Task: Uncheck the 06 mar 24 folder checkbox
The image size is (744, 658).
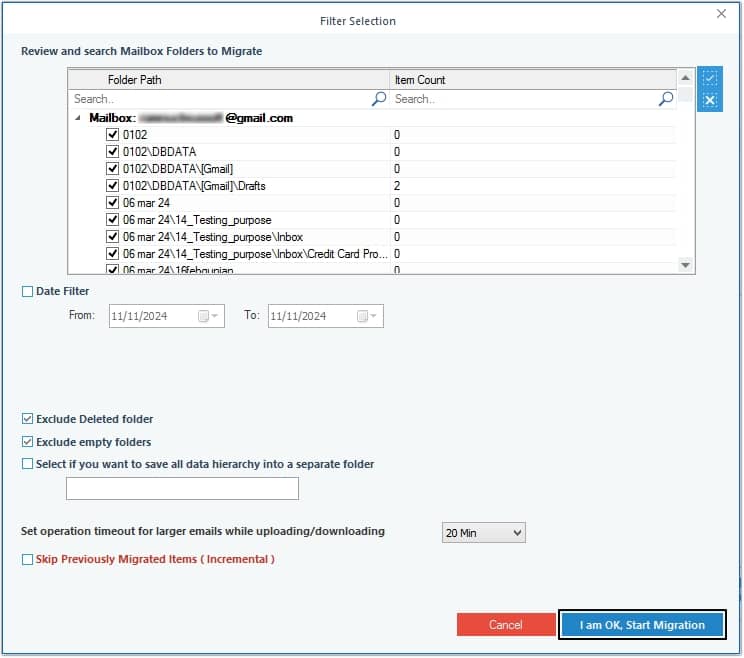Action: pos(112,203)
